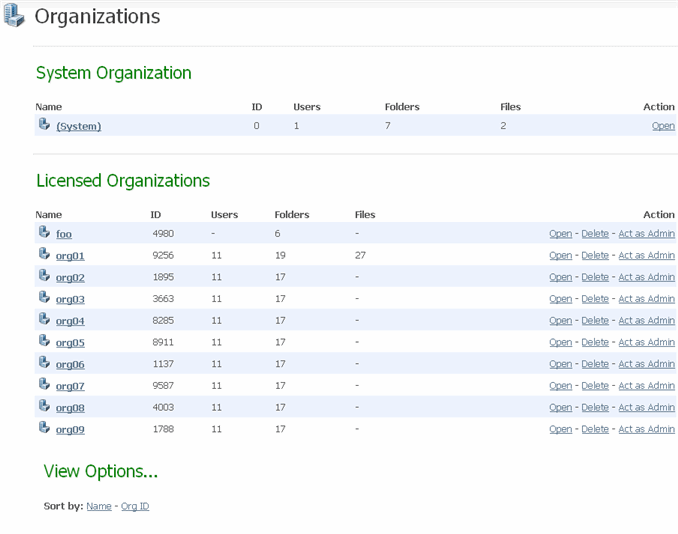
Task: Click the icon beside org03
Action: 44,298
